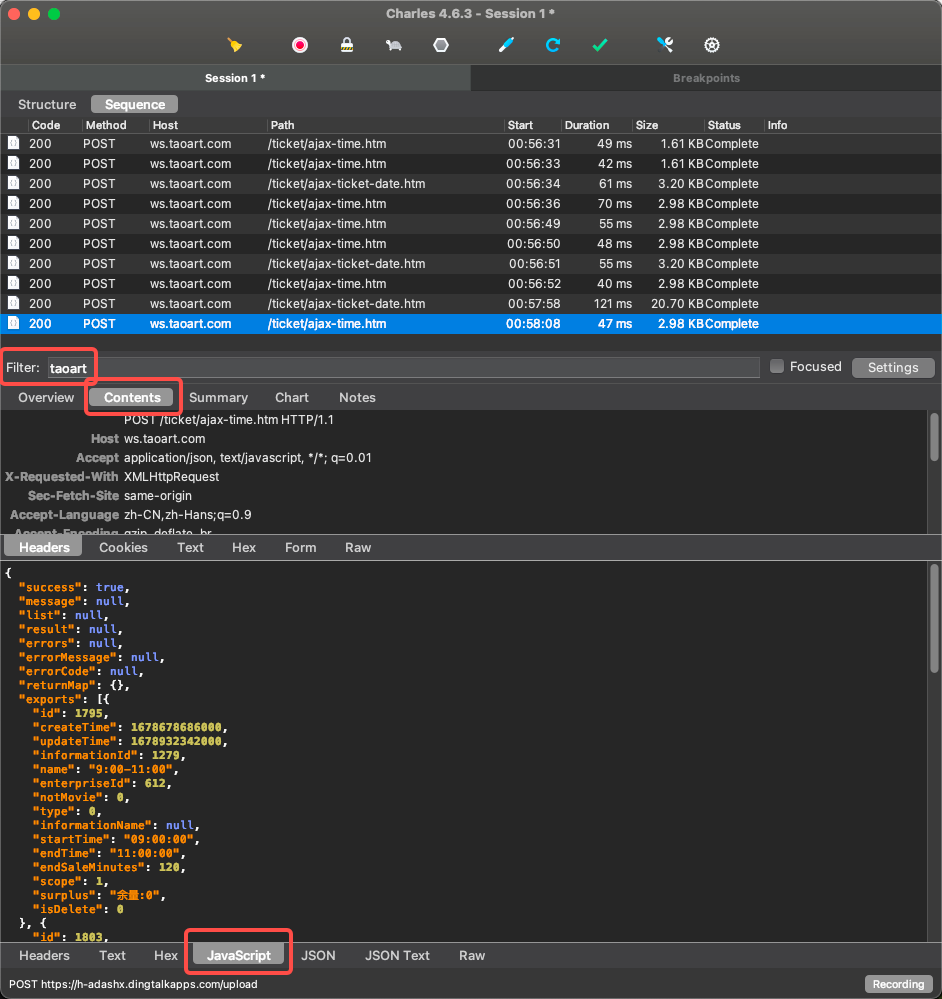Enable the Focused checkbox
The width and height of the screenshot is (942, 999).
(x=776, y=366)
